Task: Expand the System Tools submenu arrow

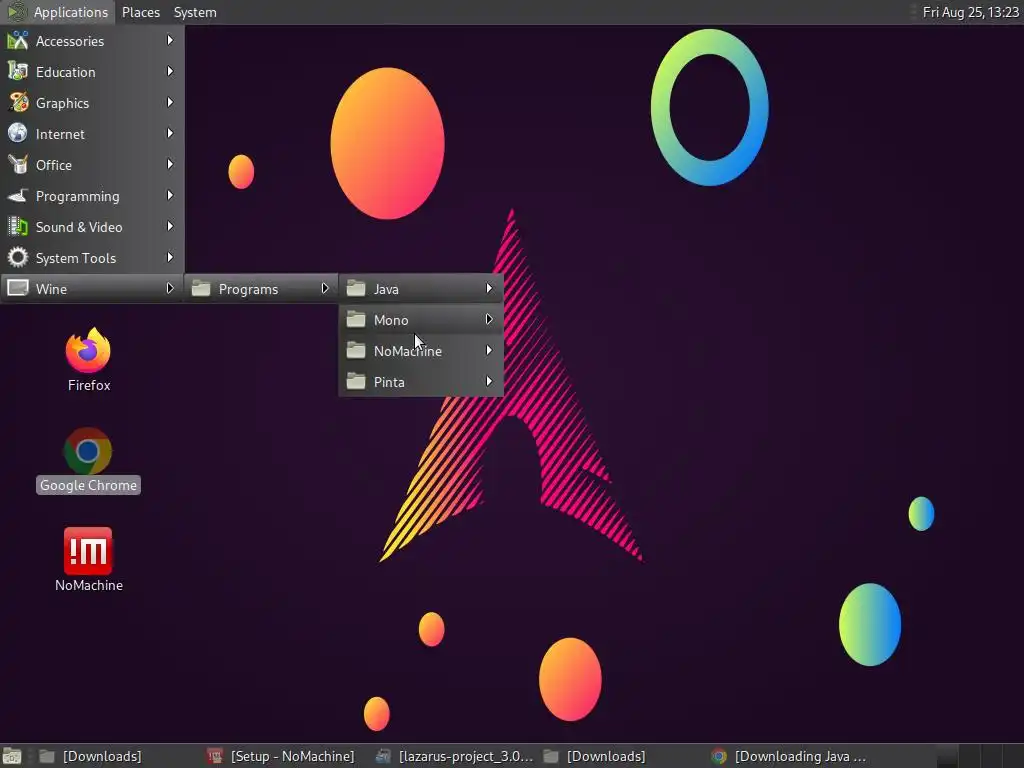Action: 170,257
